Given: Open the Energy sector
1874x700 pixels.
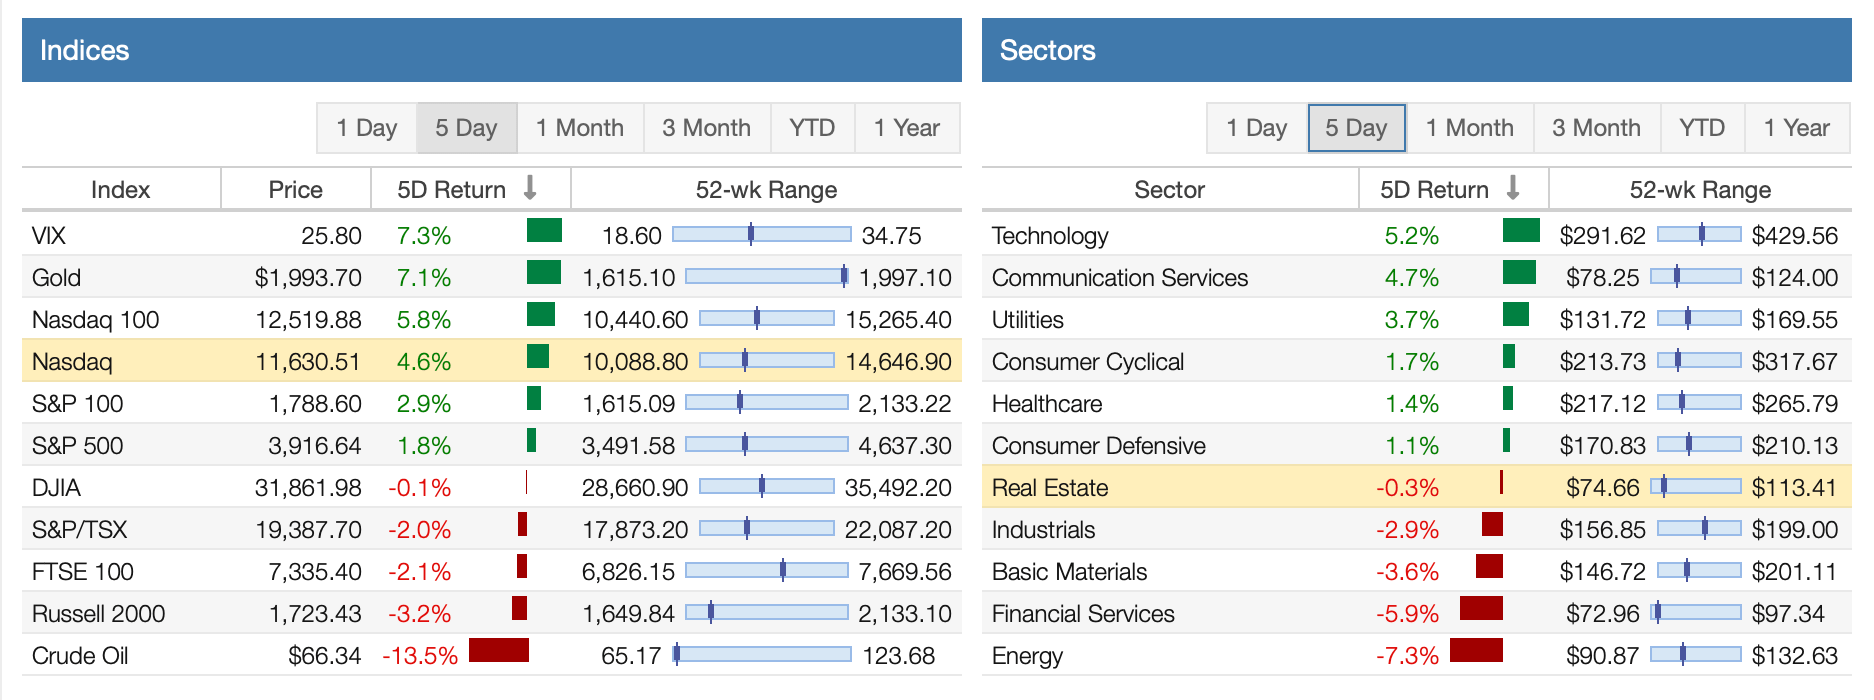Looking at the screenshot, I should pos(1417,655).
